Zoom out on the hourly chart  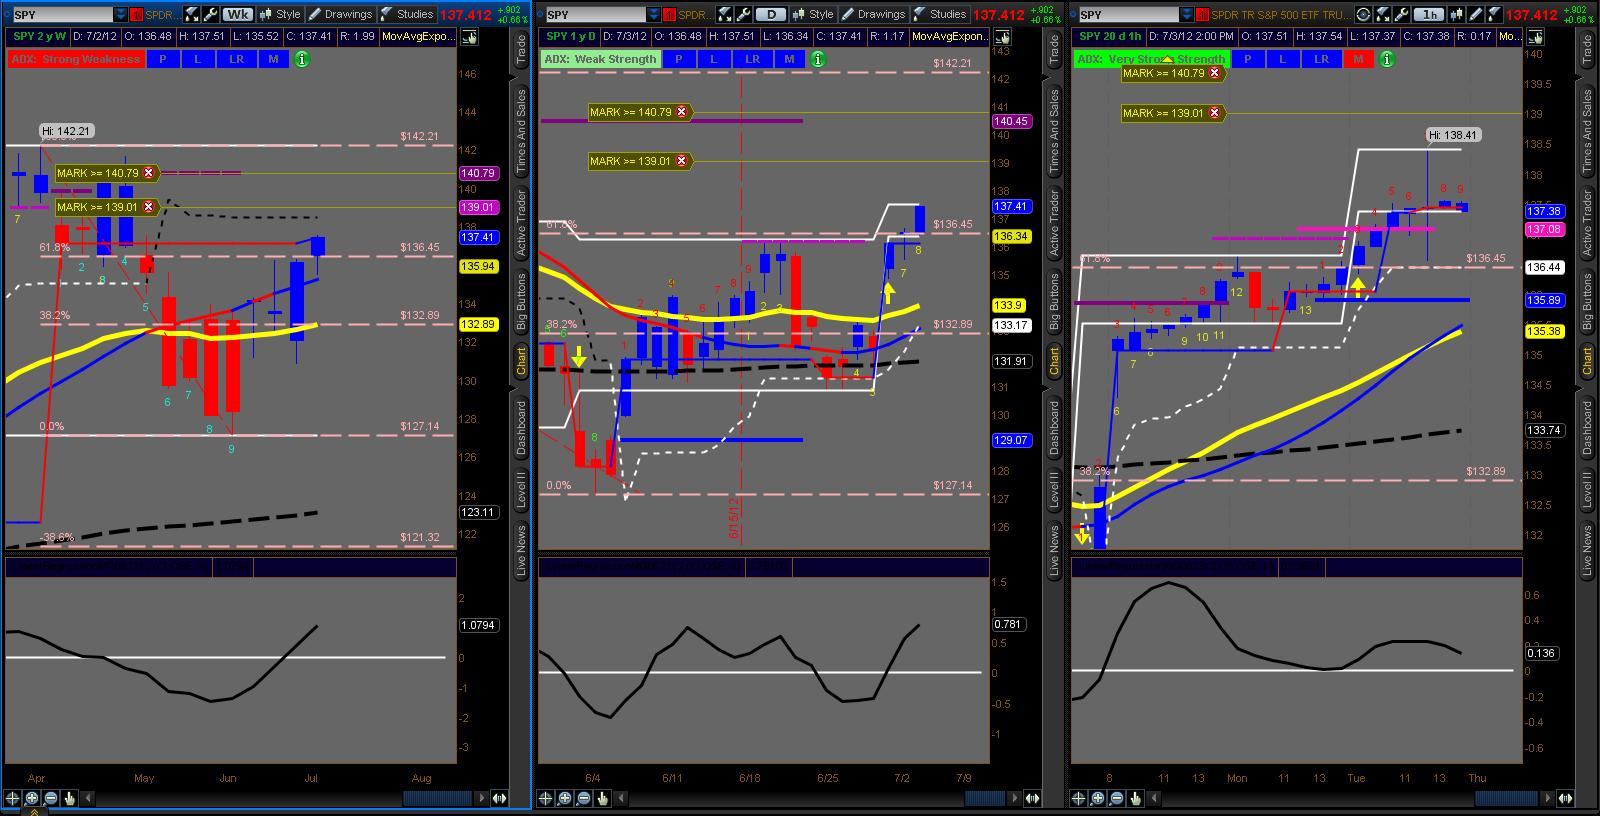(x=1117, y=798)
